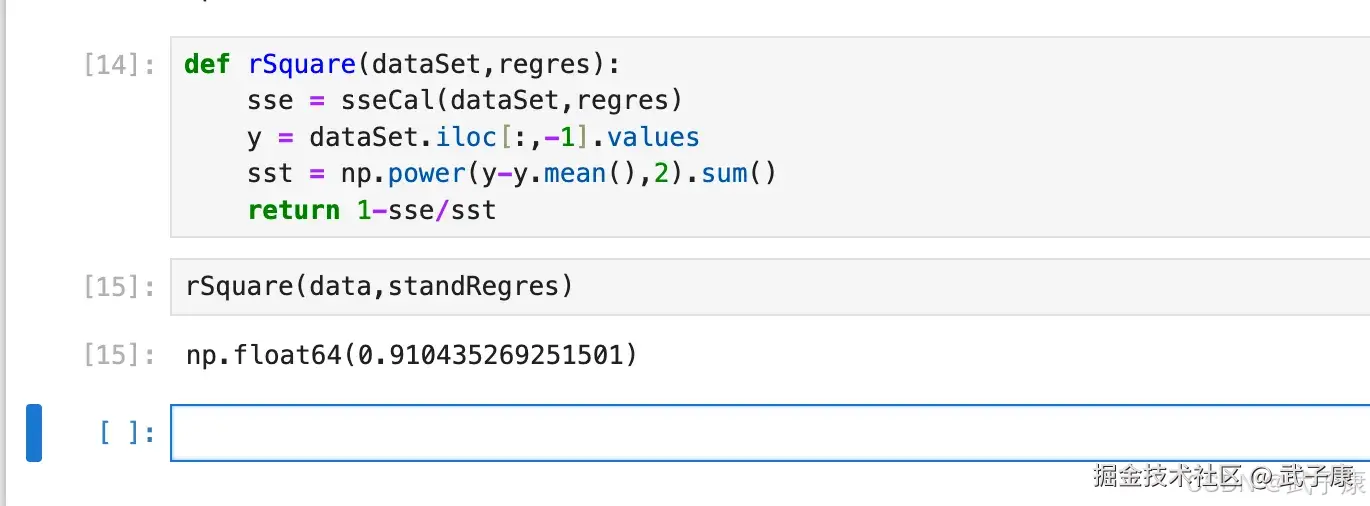The image size is (1370, 506).
Task: Click the "power" method in sst line
Action: (x=427, y=174)
